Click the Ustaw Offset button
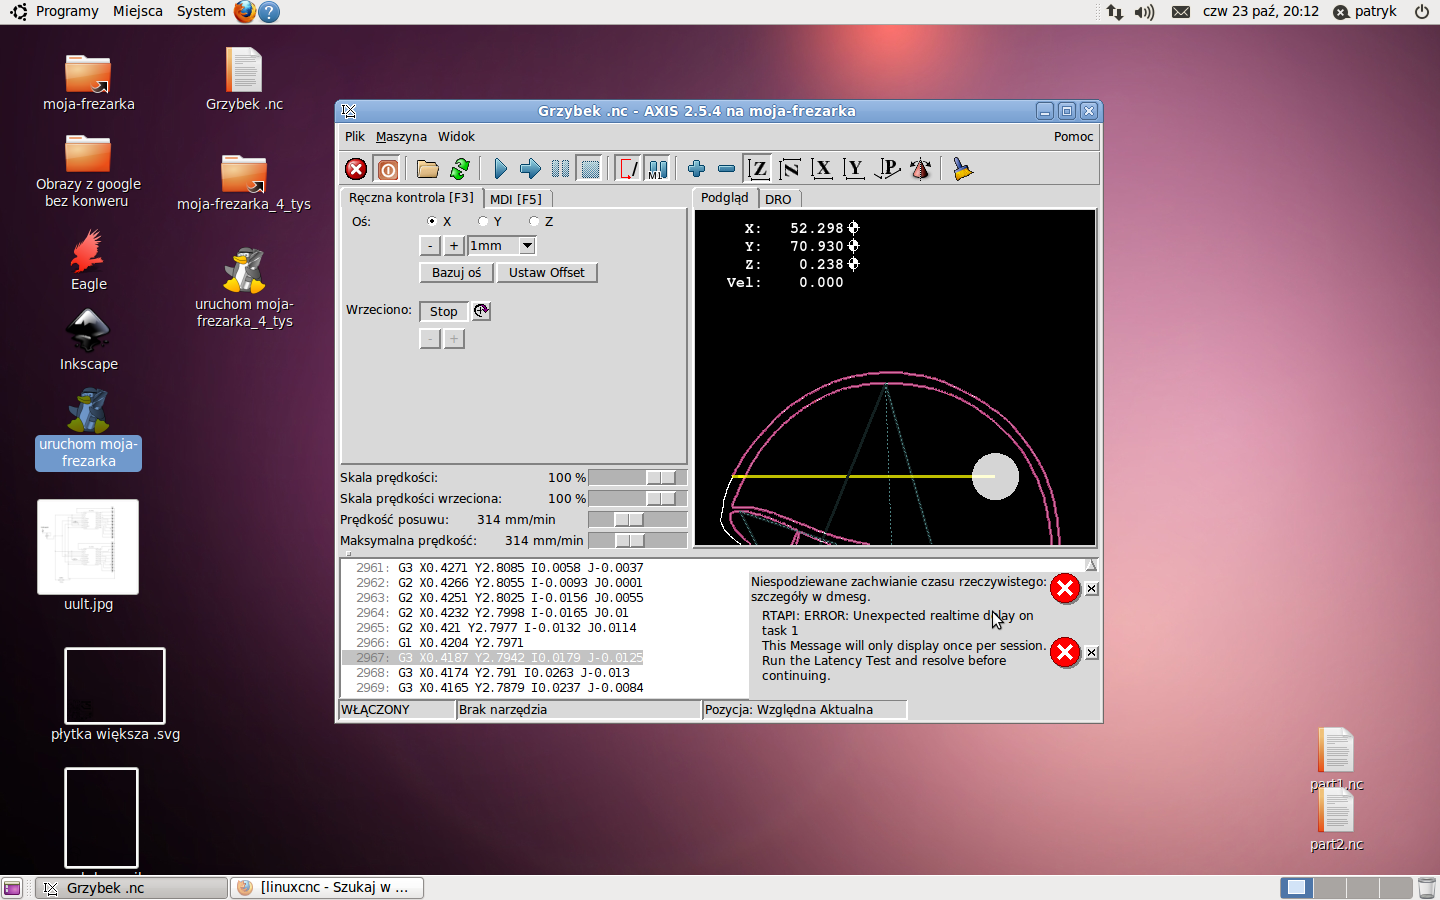Image resolution: width=1440 pixels, height=900 pixels. (547, 272)
